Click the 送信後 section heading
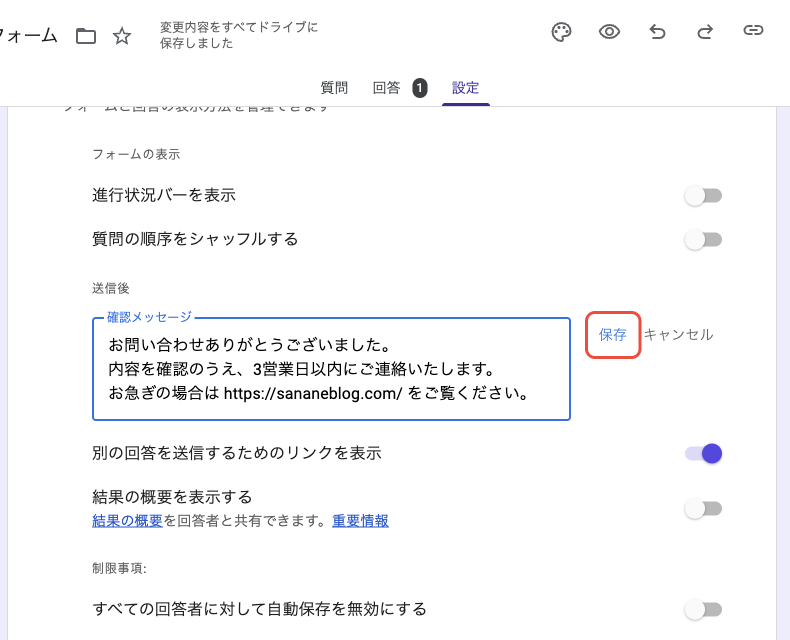This screenshot has height=640, width=790. (111, 288)
